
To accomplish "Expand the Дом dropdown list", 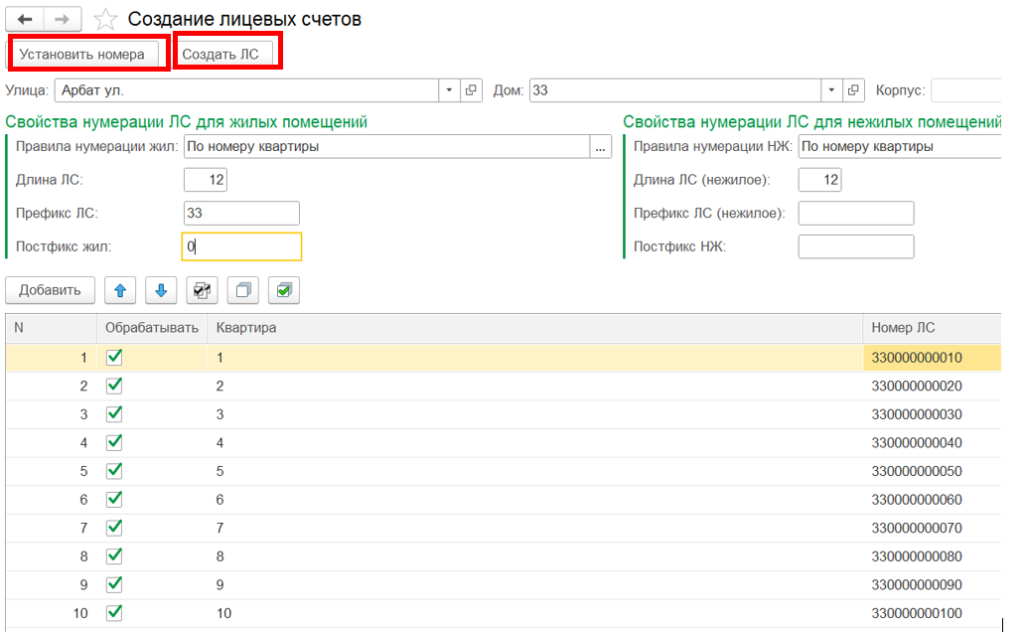I will (x=831, y=90).
